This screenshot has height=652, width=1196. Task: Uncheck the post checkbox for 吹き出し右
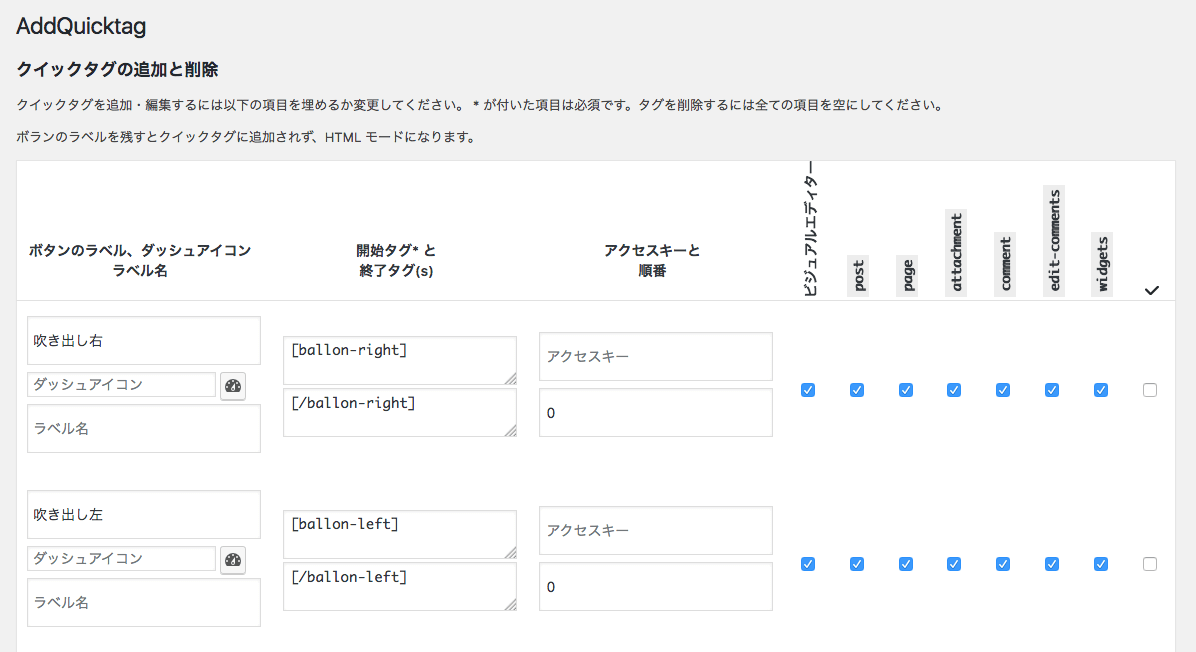click(x=856, y=390)
